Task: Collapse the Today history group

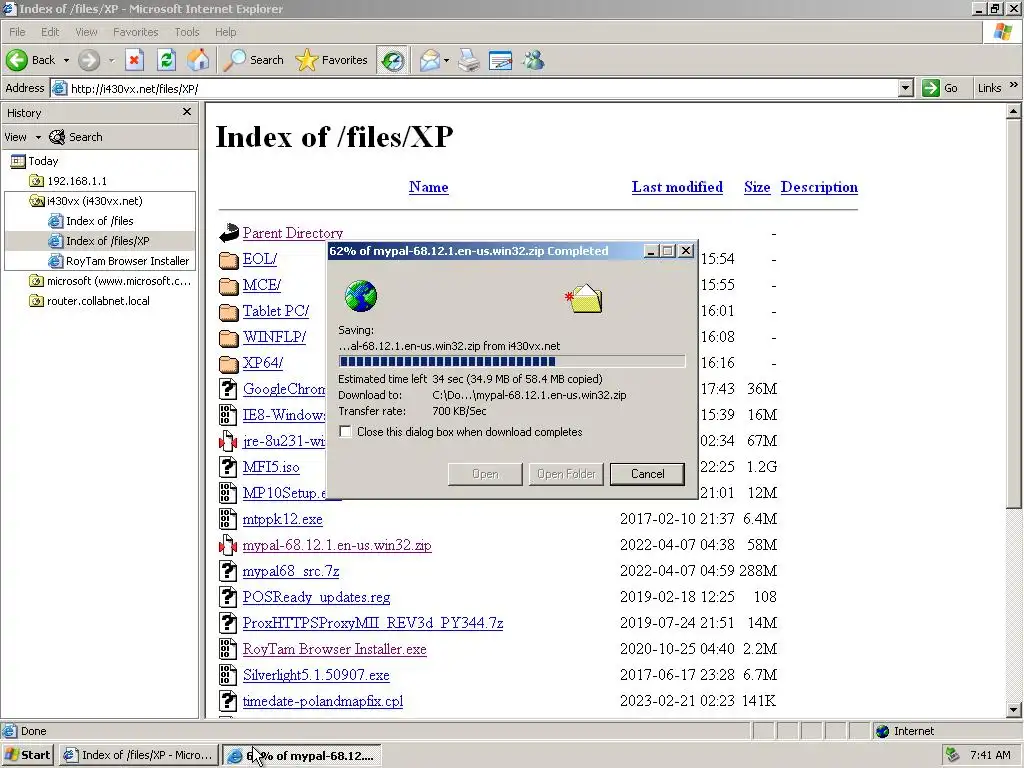Action: click(x=35, y=161)
